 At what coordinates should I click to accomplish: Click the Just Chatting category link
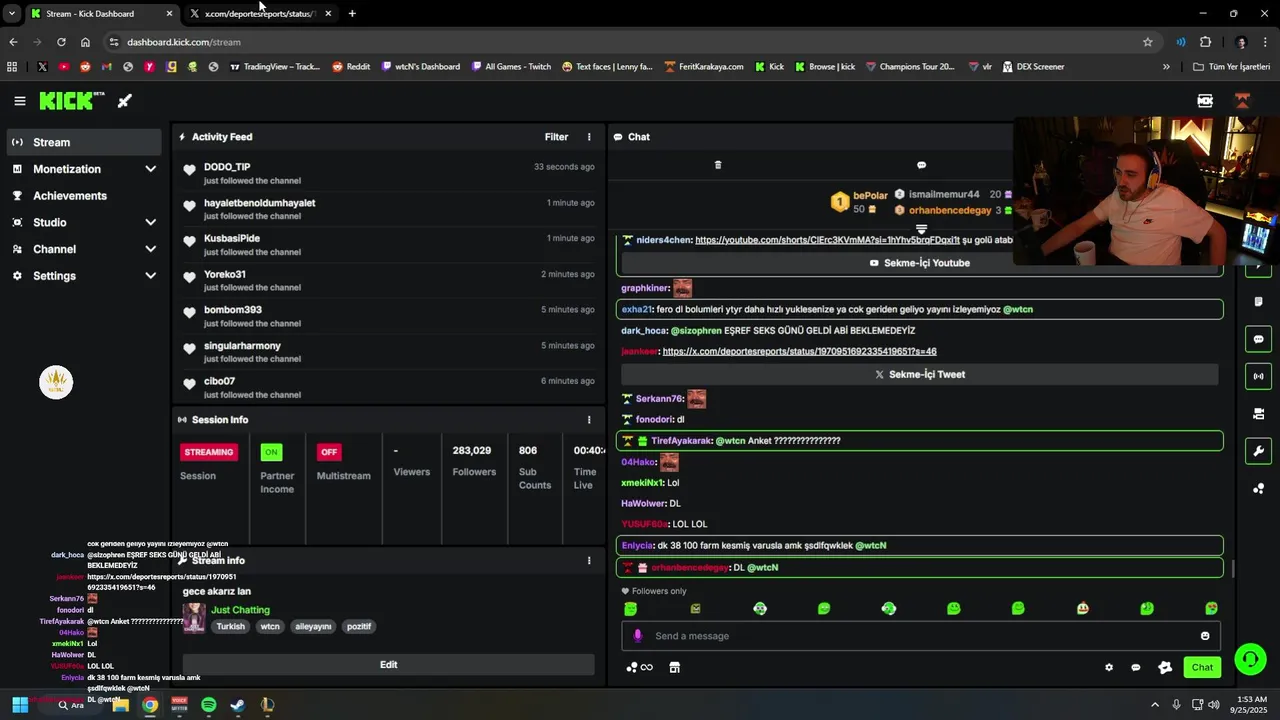point(240,610)
